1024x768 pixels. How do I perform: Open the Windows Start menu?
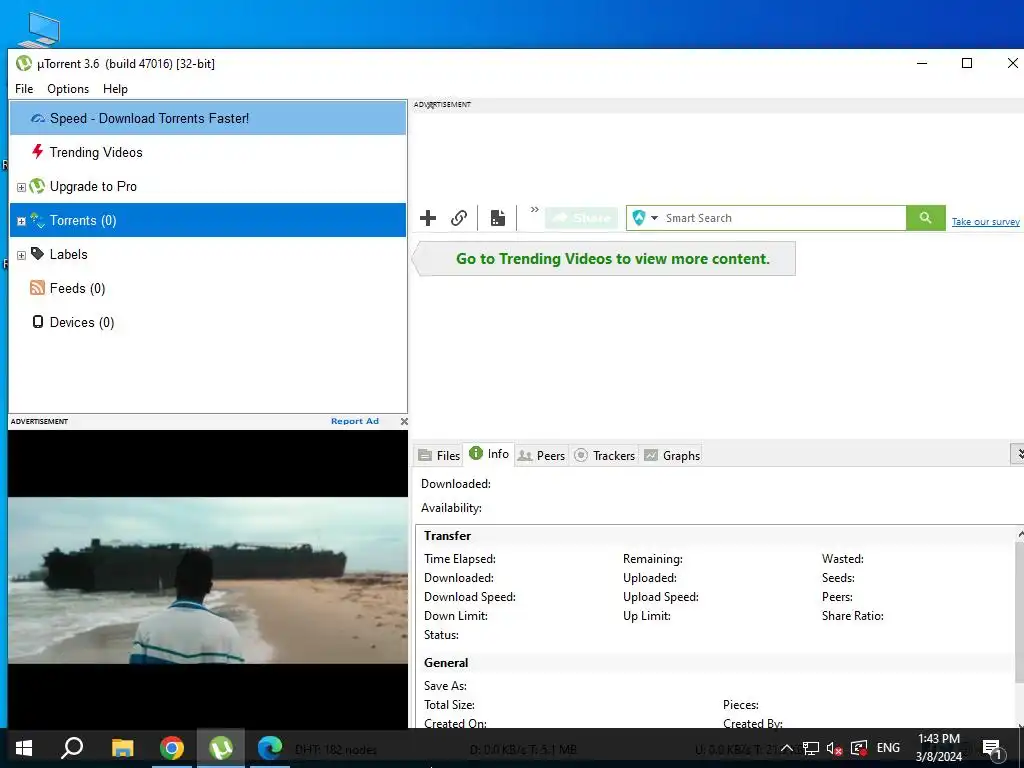24,748
